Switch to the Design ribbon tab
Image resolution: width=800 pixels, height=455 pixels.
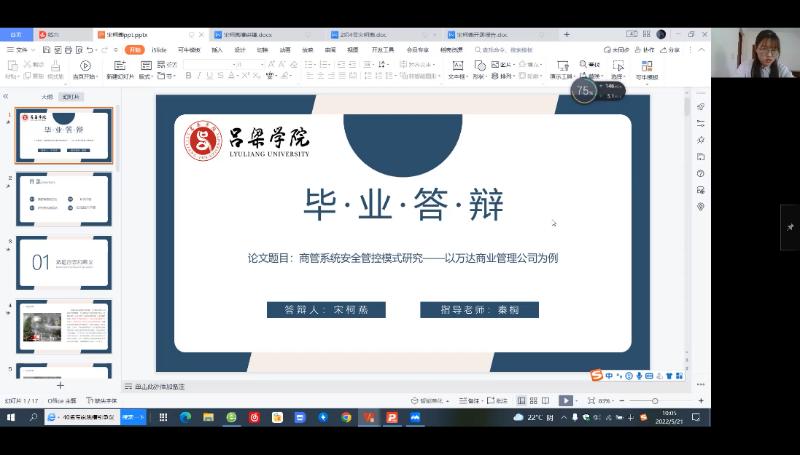[x=240, y=49]
